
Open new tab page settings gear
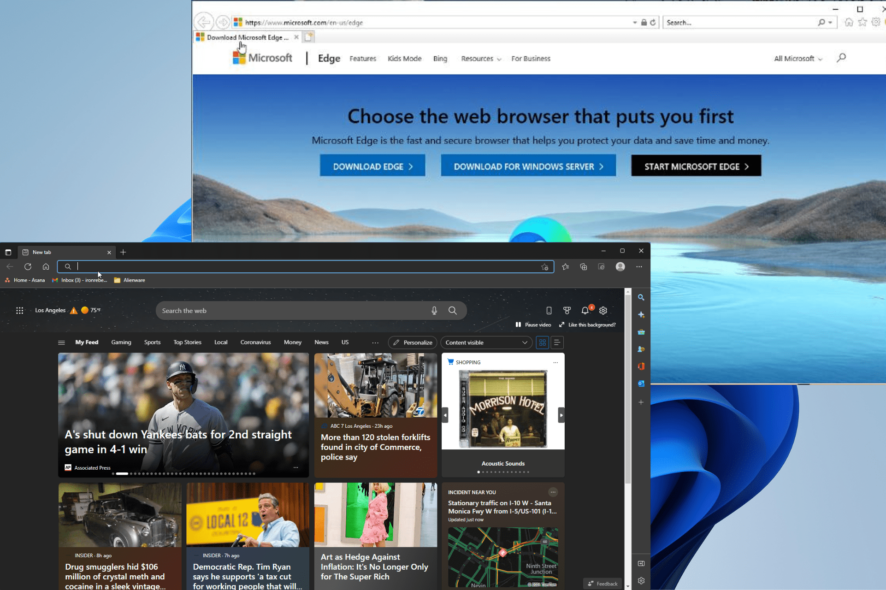coord(603,310)
